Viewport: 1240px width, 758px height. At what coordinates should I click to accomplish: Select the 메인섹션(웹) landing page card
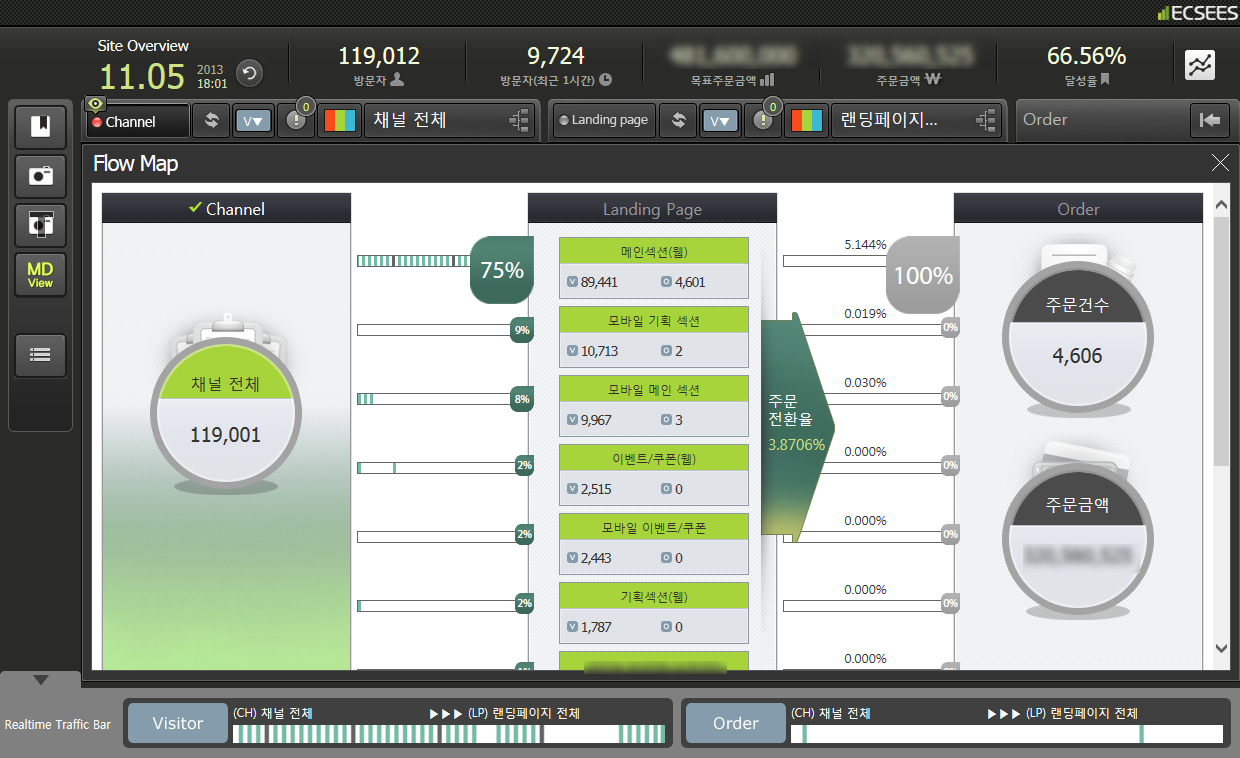pos(654,267)
